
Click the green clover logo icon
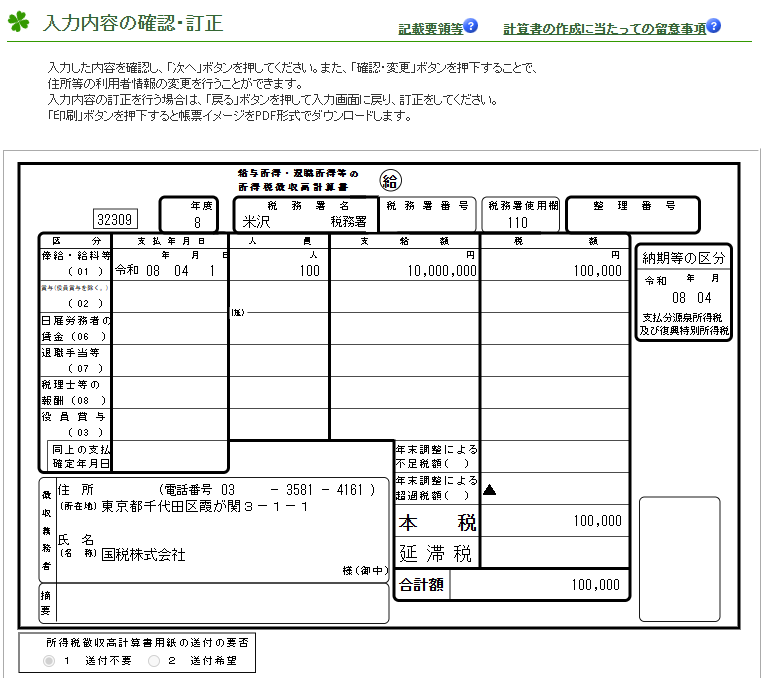18,21
